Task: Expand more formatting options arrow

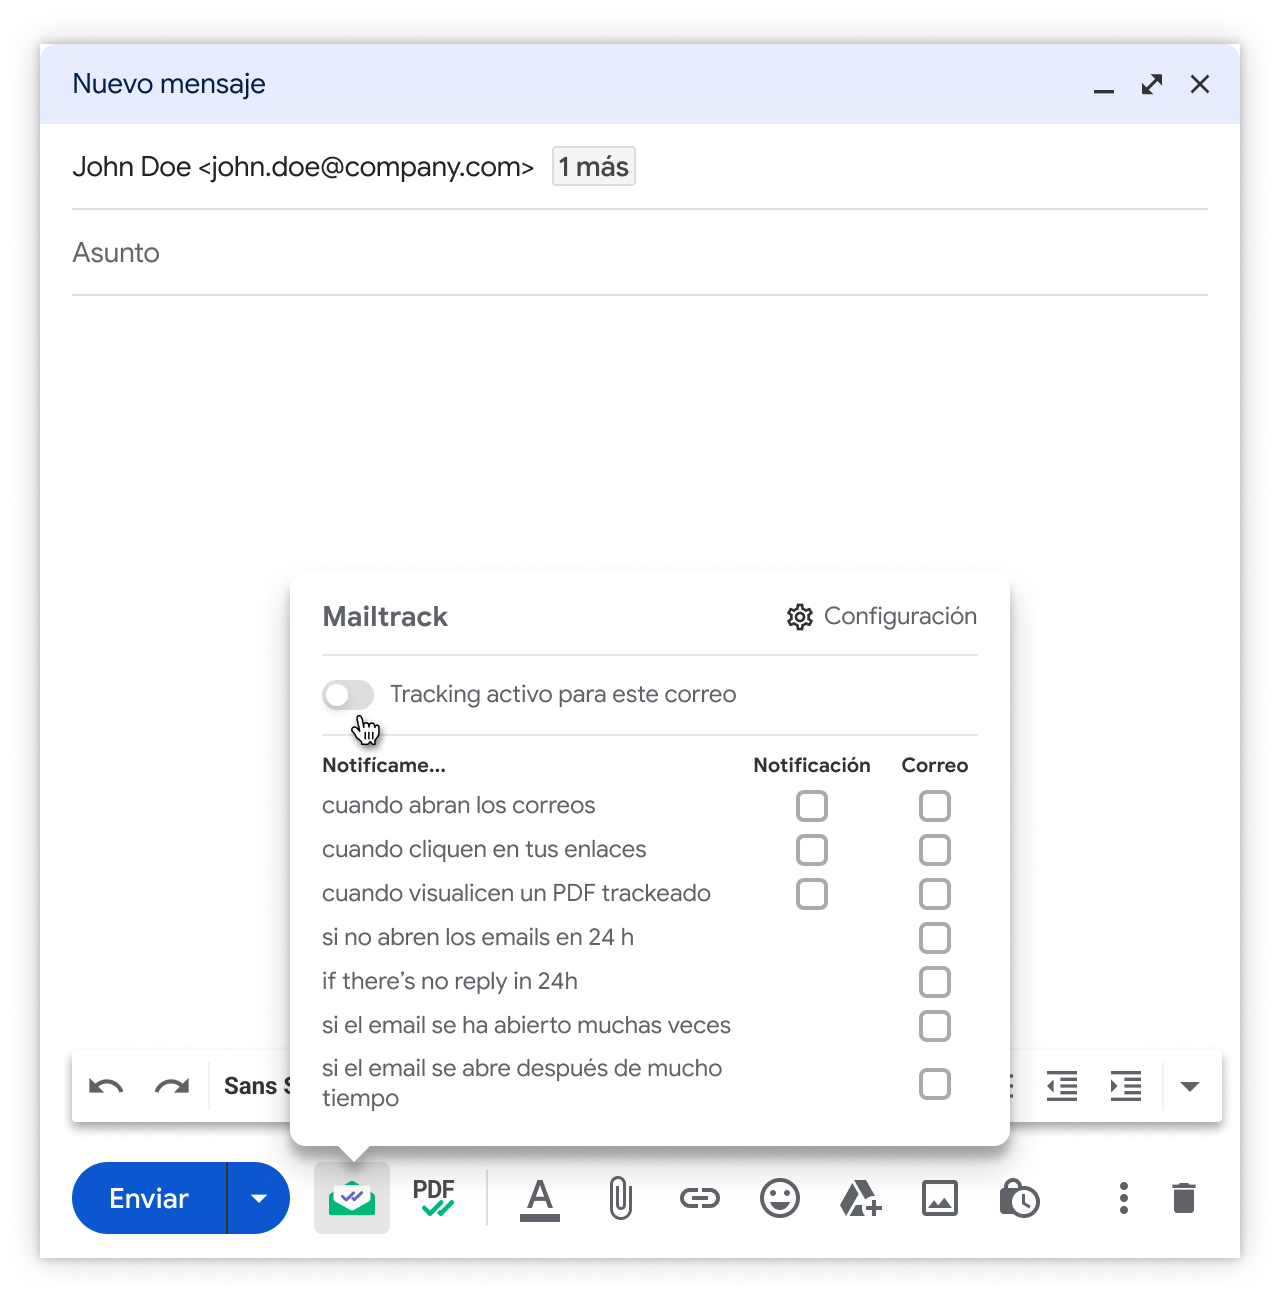Action: coord(1190,1087)
